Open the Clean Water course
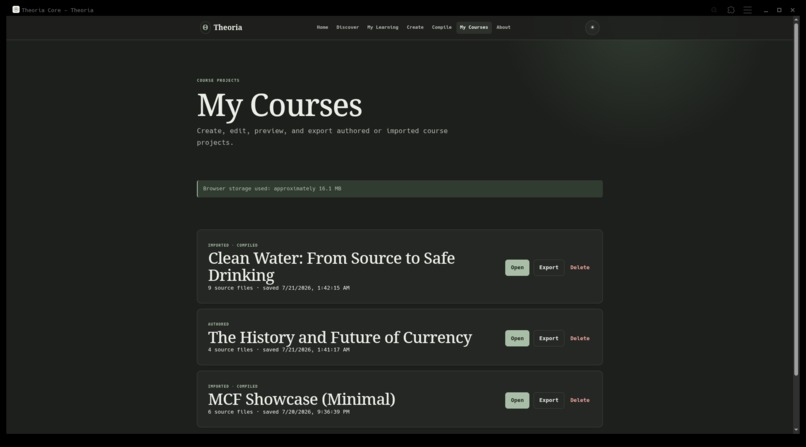 (517, 268)
